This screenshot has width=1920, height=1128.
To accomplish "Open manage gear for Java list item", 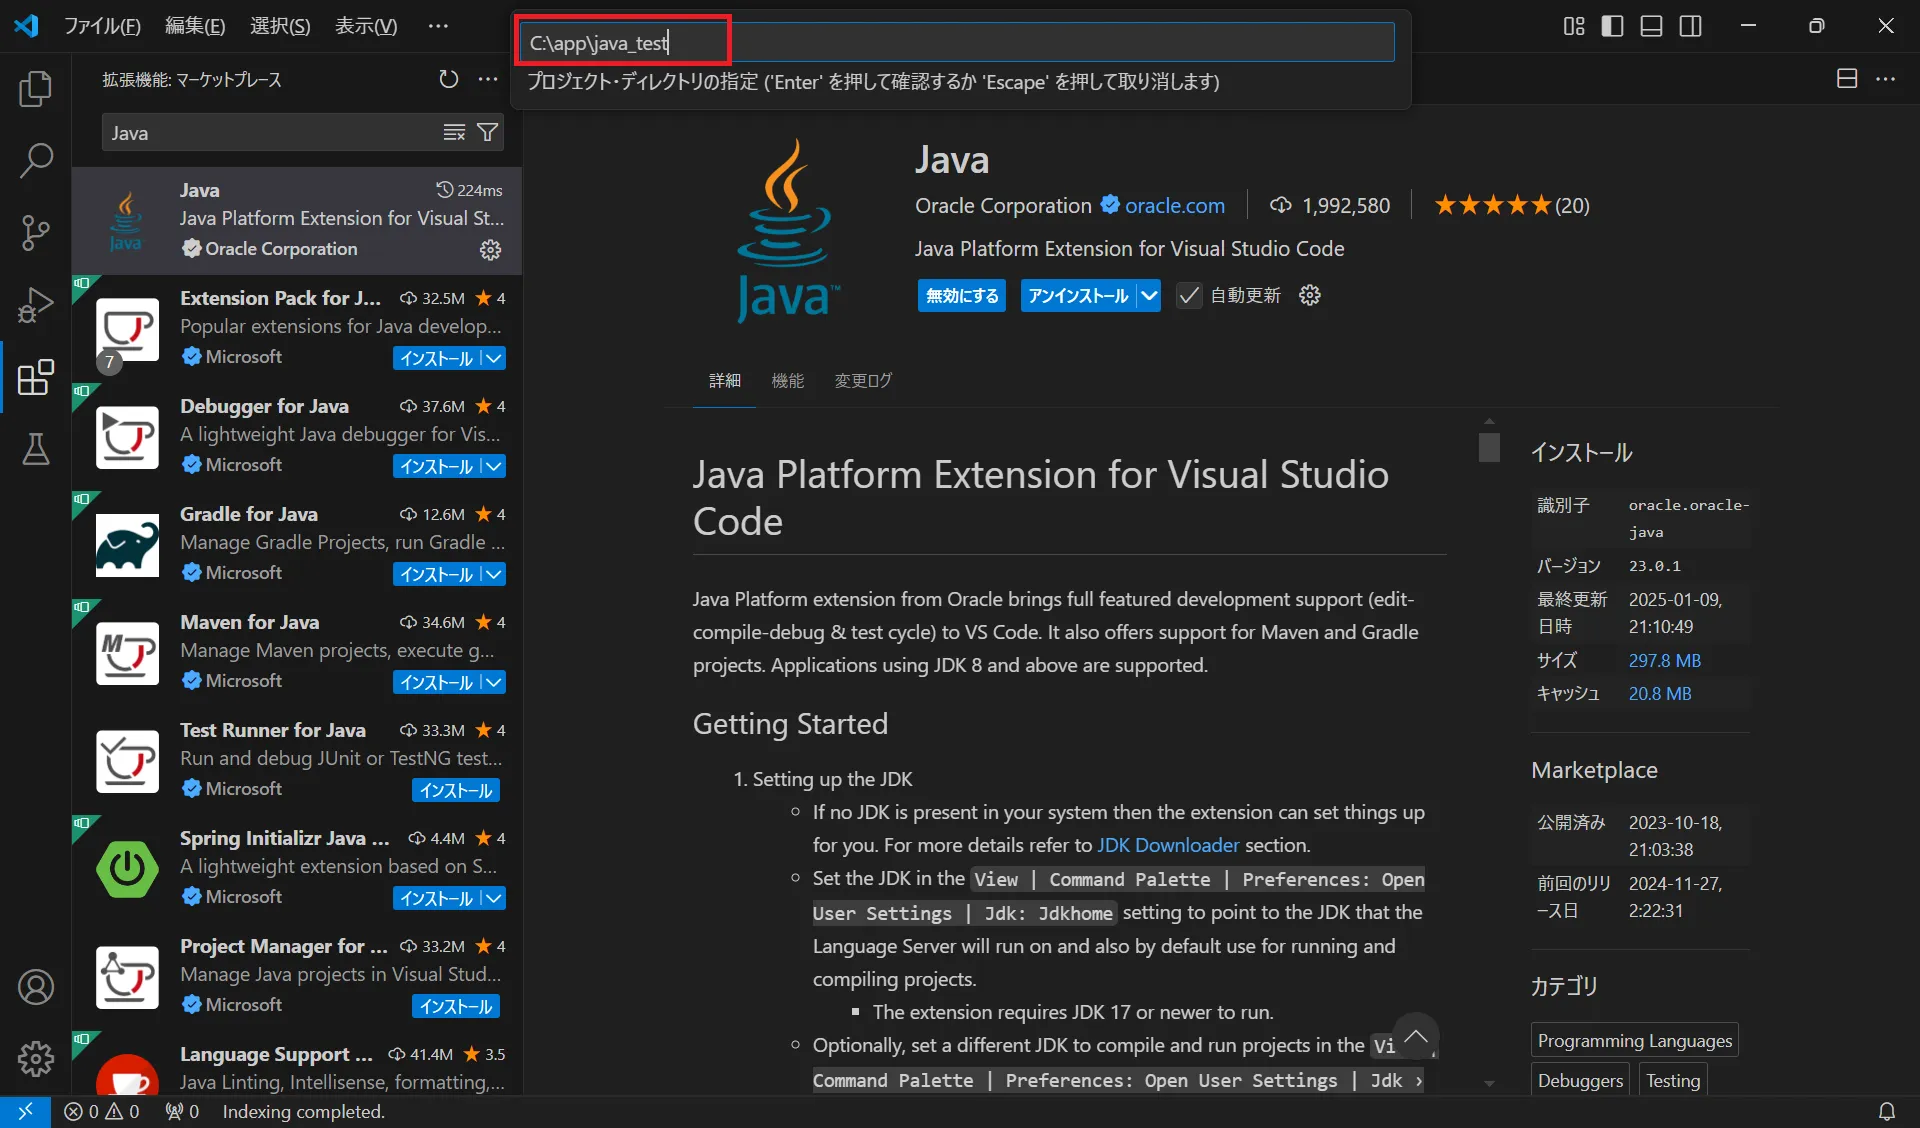I will (490, 249).
